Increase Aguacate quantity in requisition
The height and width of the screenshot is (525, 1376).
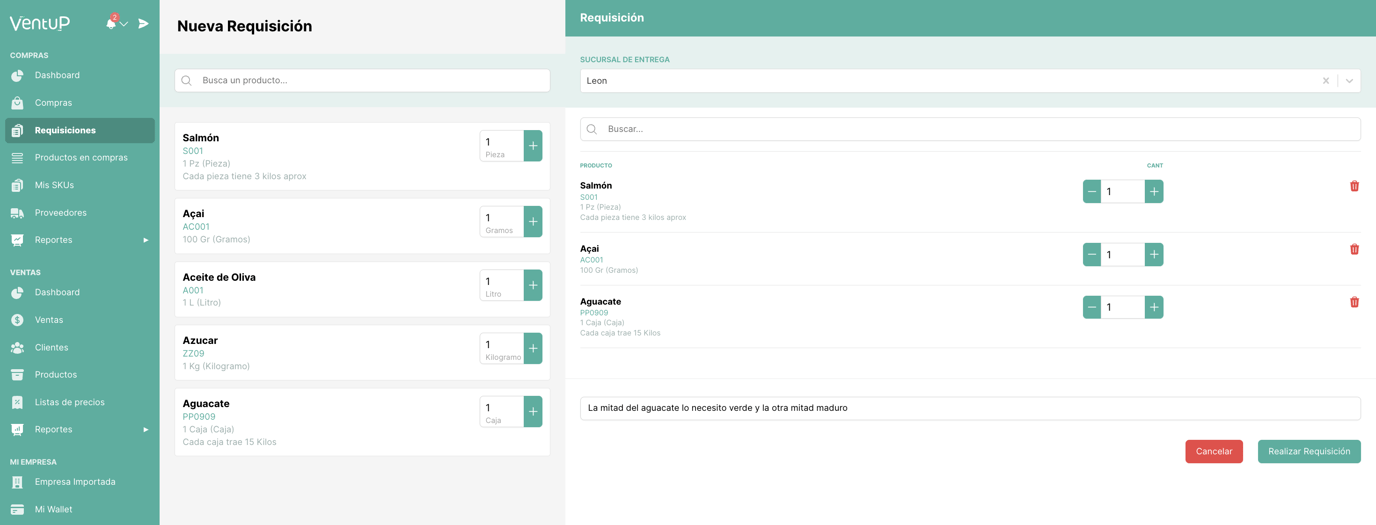click(1154, 307)
